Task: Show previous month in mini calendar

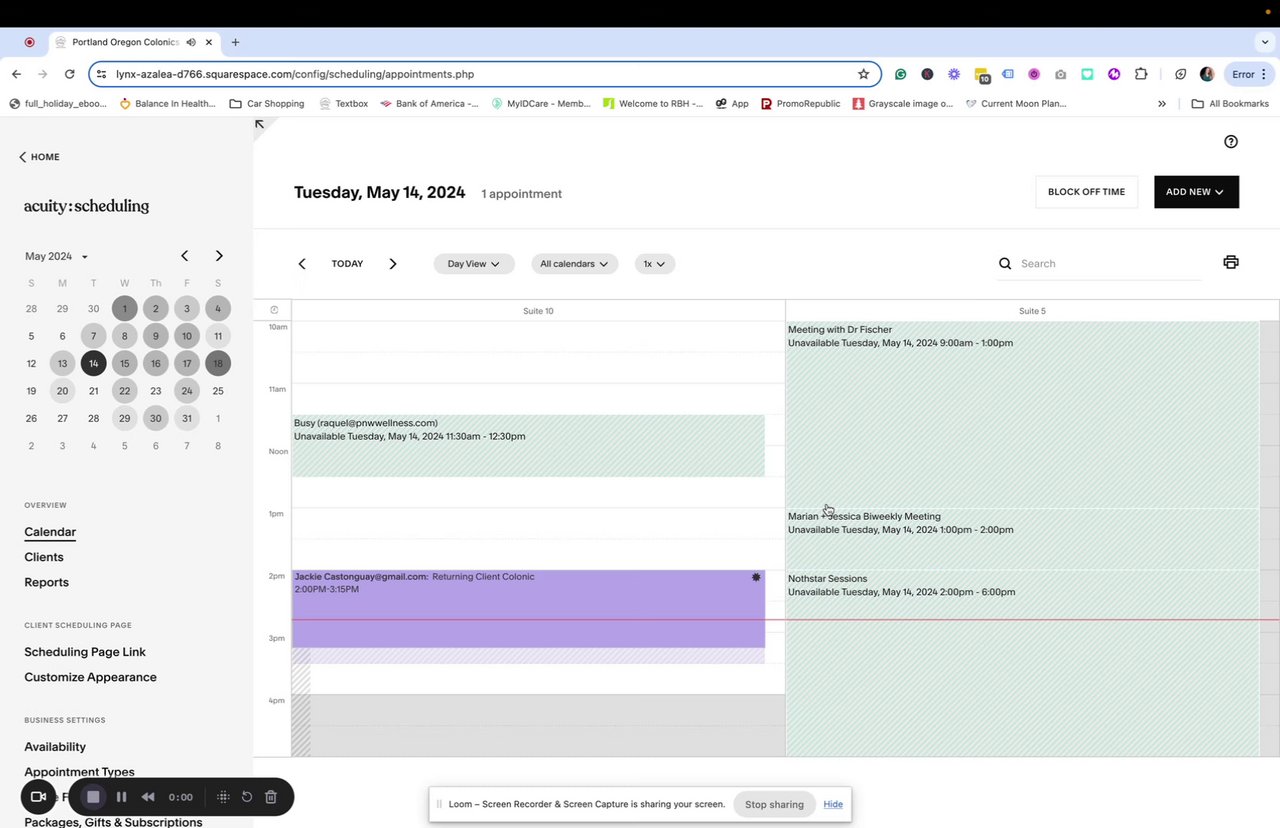Action: [184, 256]
